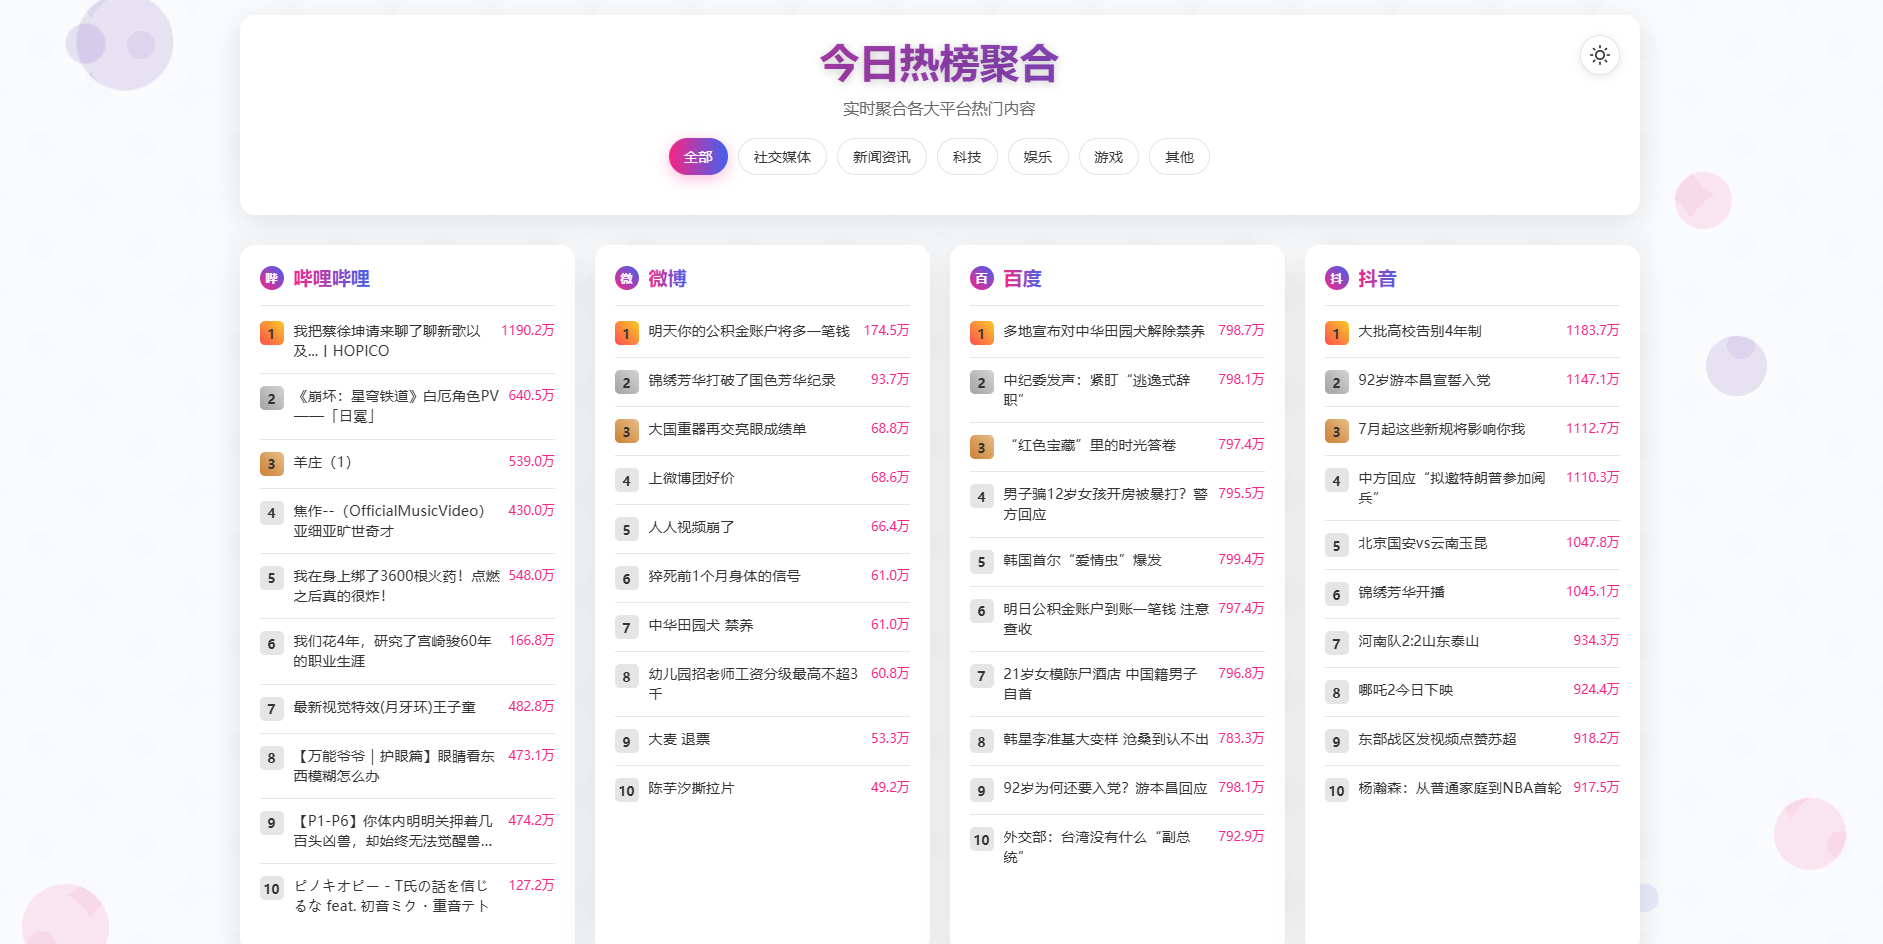The image size is (1883, 944).
Task: Open 《崩坏：星穹铁道》白厄角色PV entry
Action: click(x=397, y=406)
